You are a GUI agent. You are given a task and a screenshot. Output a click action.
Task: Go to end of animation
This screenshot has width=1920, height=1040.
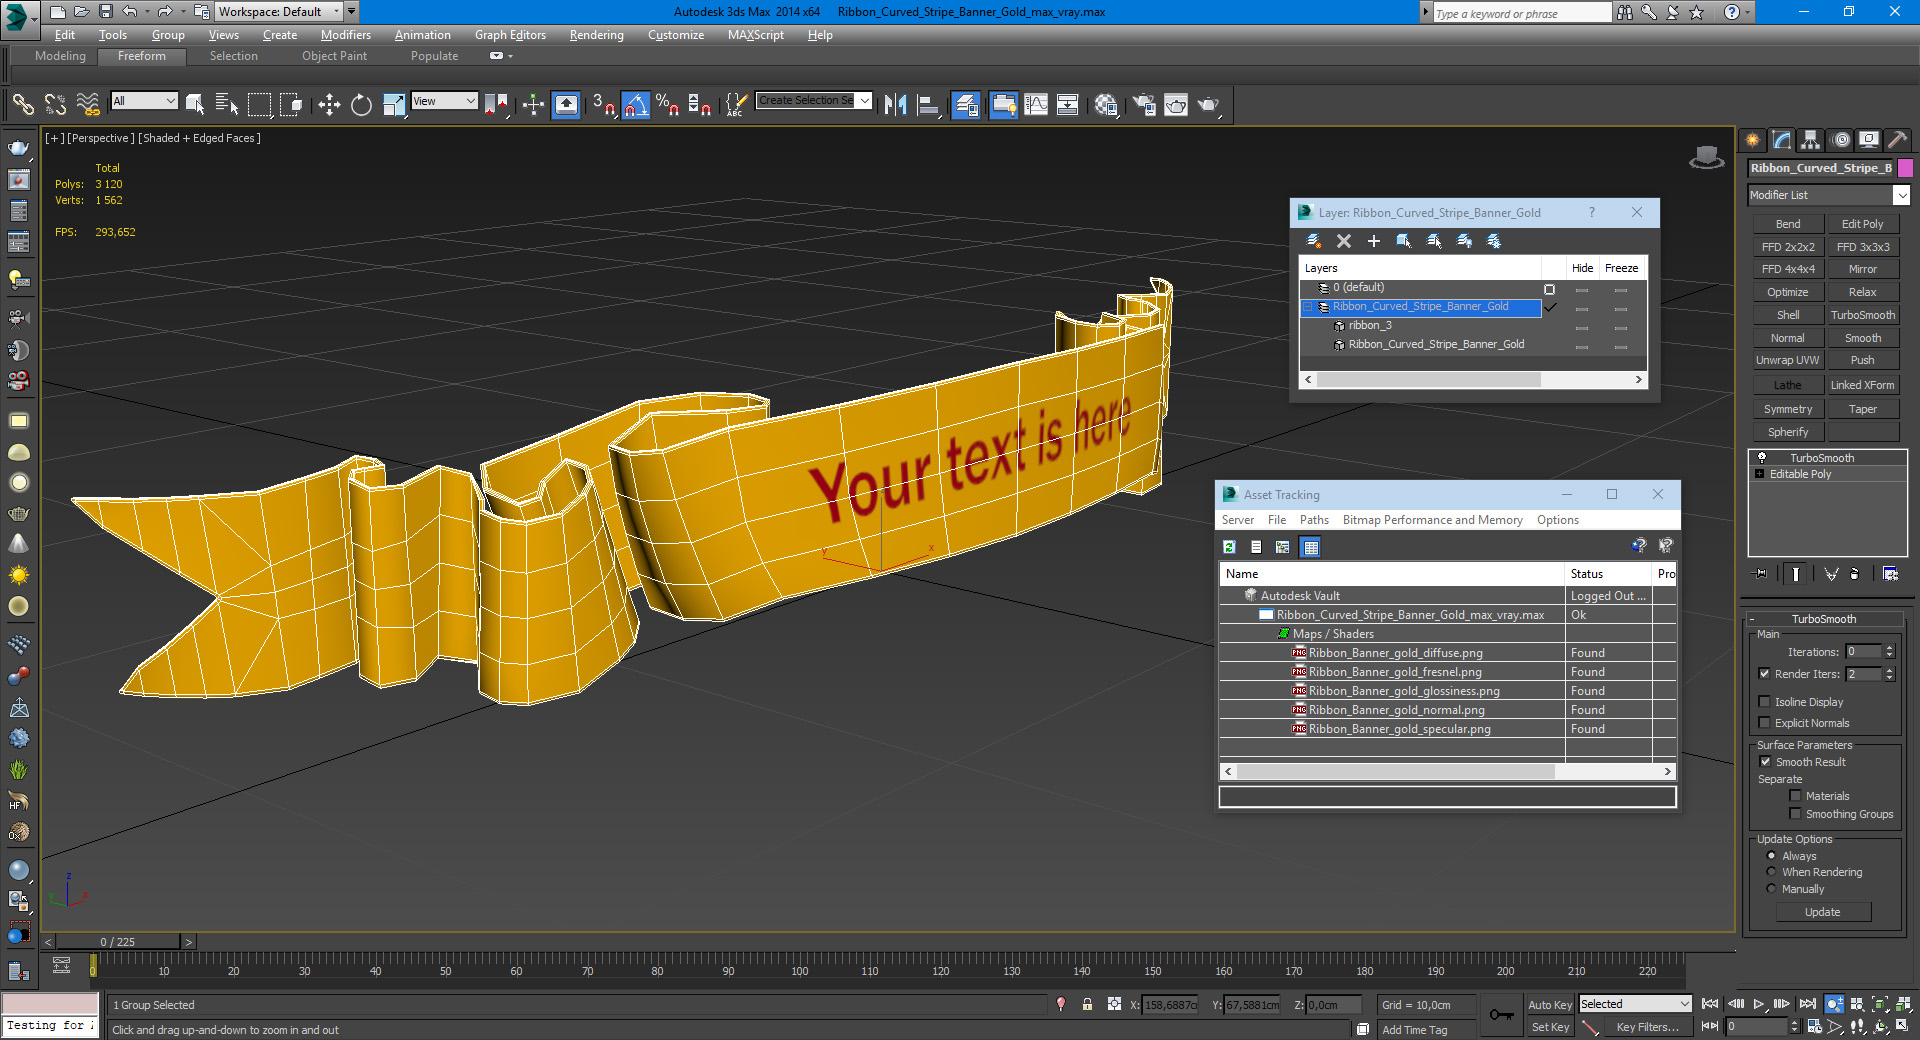click(x=1807, y=1004)
